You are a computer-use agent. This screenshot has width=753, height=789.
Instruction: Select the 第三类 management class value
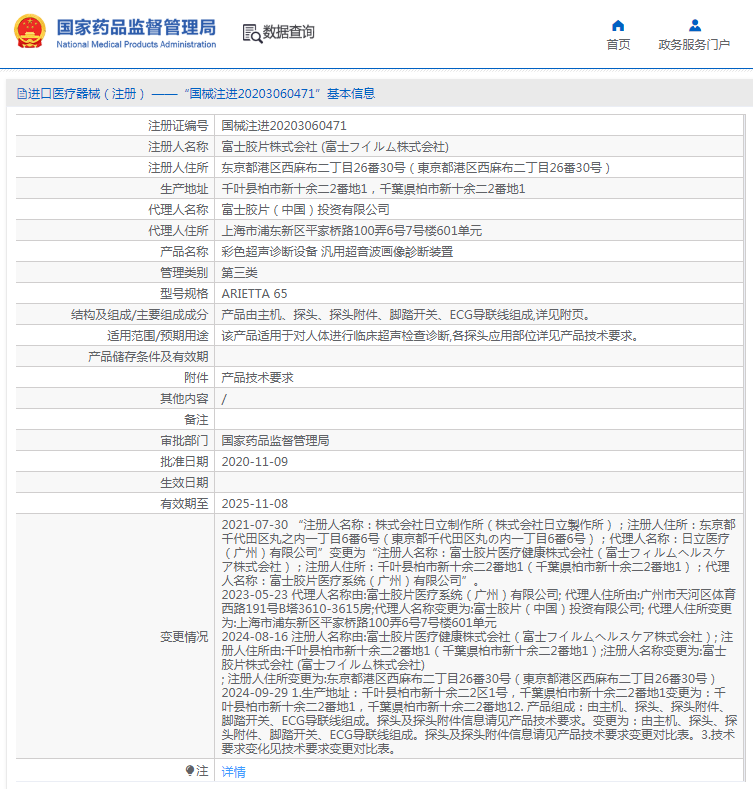(x=240, y=273)
